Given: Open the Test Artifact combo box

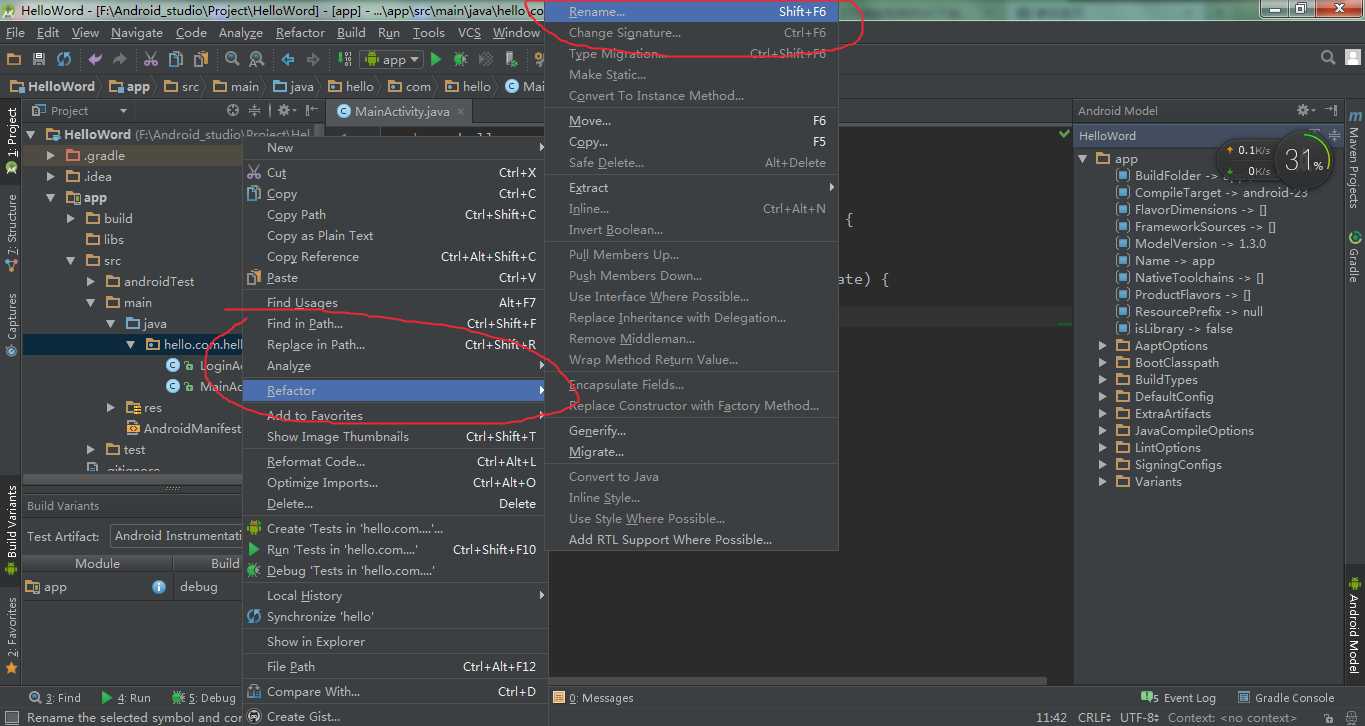Looking at the screenshot, I should click(175, 536).
